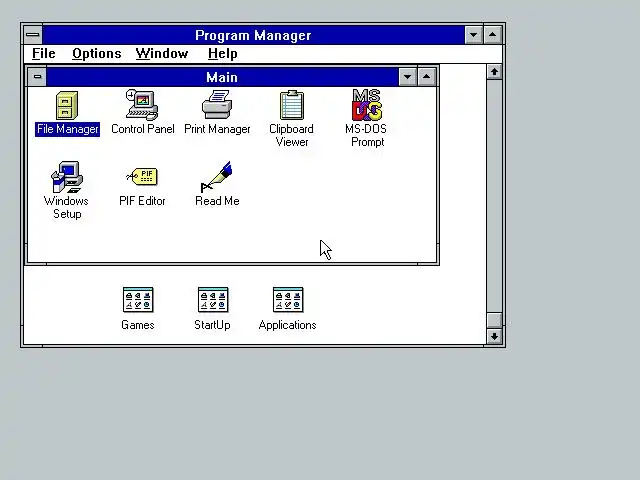
Task: Click the vertical scrollbar's down arrow
Action: pos(494,336)
